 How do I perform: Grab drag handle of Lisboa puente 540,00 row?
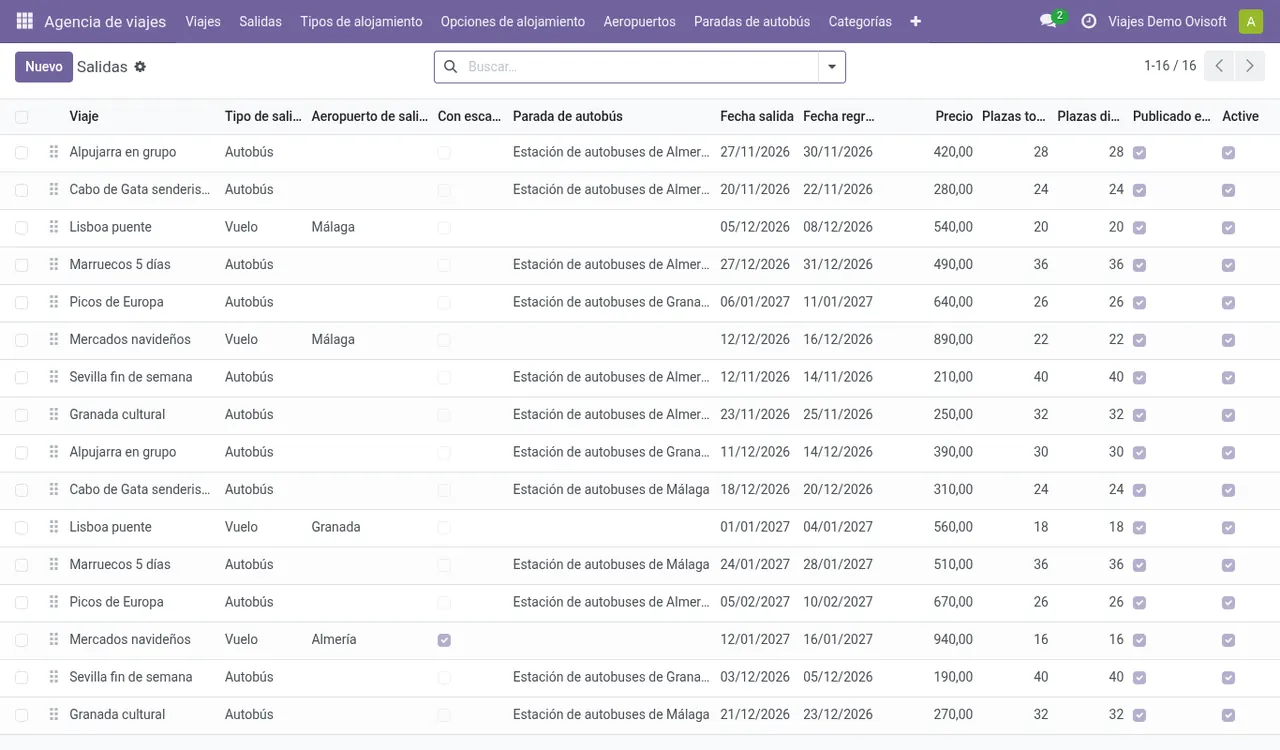(x=54, y=227)
